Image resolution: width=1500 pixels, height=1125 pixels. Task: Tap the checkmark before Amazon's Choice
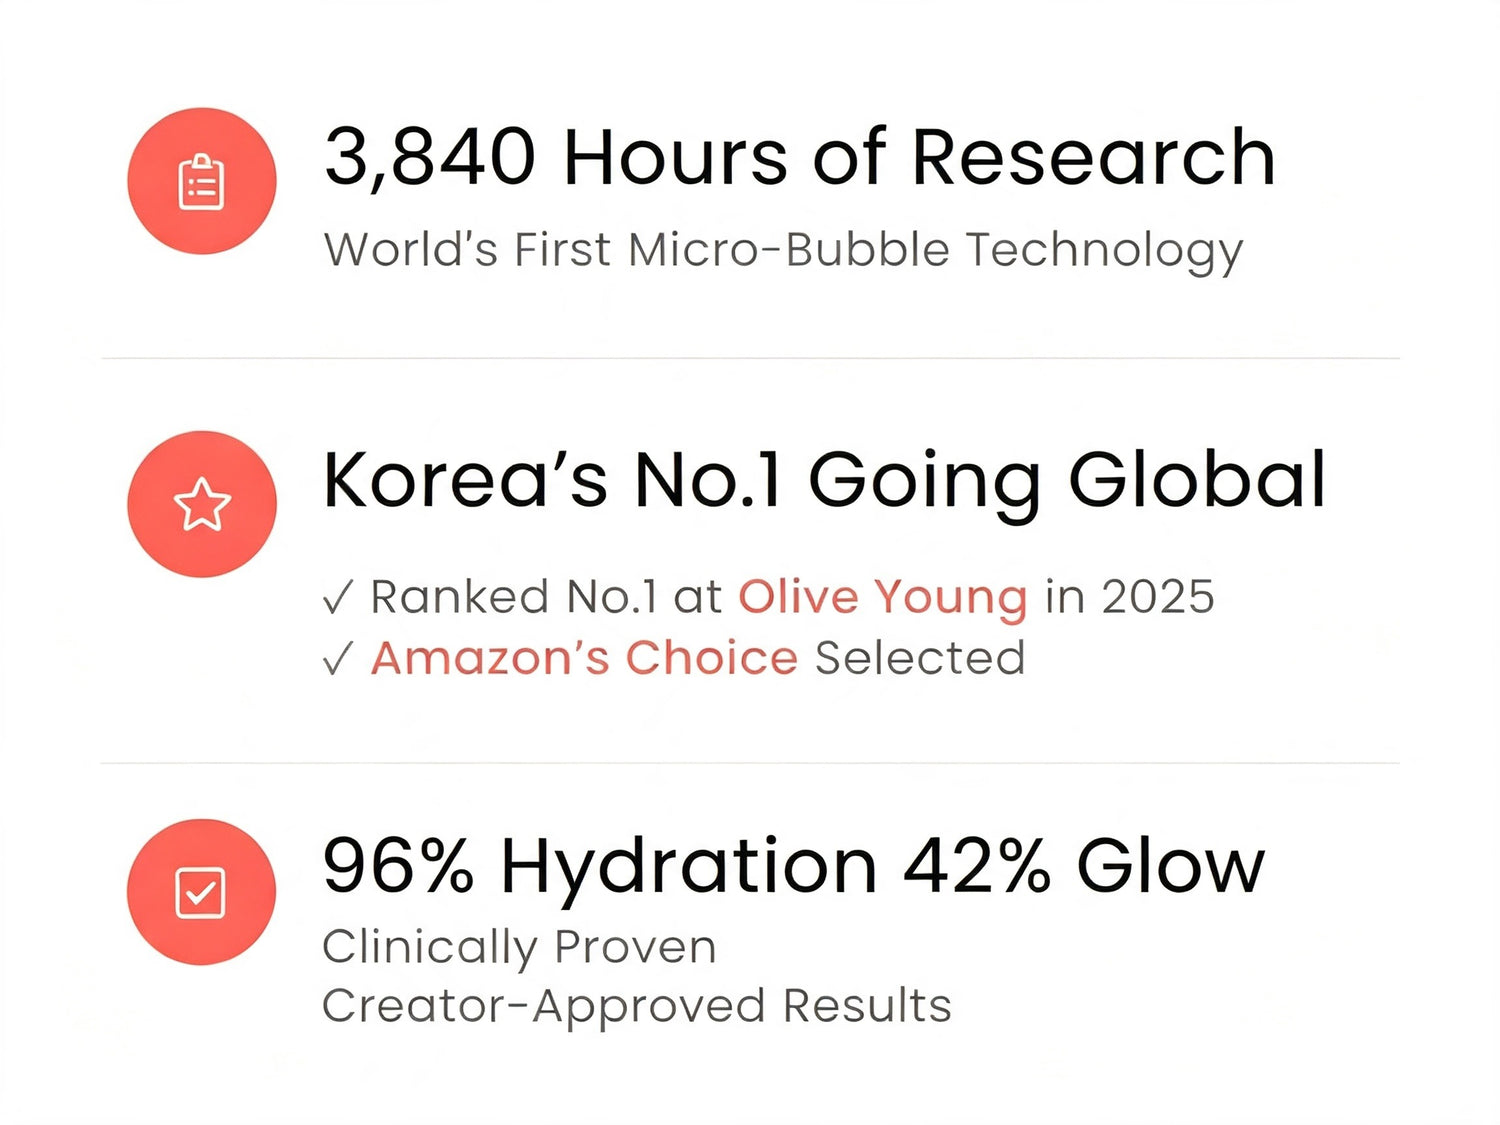click(338, 659)
